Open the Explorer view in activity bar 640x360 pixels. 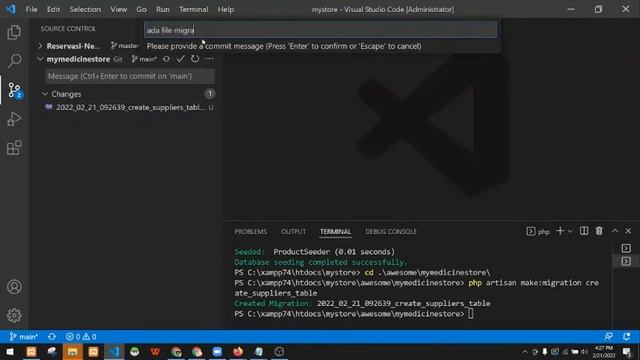(x=14, y=33)
